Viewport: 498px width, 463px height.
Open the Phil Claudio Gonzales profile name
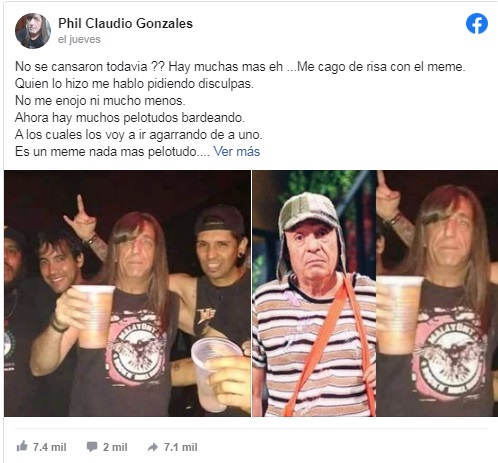coord(125,23)
